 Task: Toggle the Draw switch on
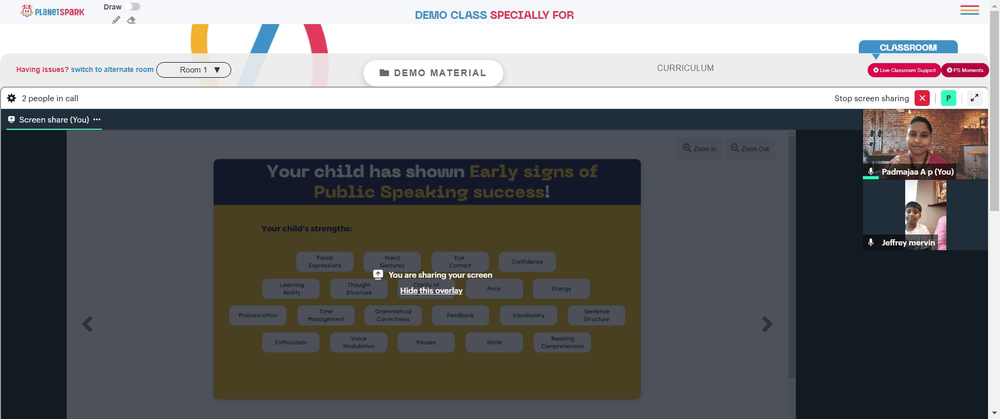pos(133,6)
